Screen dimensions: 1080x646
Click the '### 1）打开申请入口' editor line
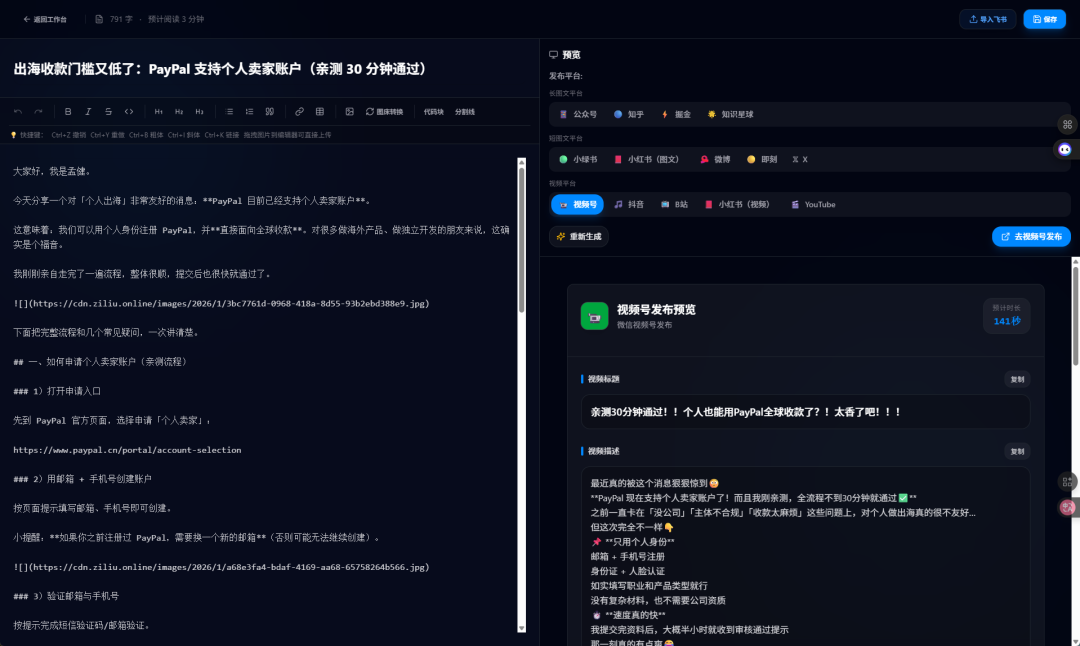tap(57, 391)
